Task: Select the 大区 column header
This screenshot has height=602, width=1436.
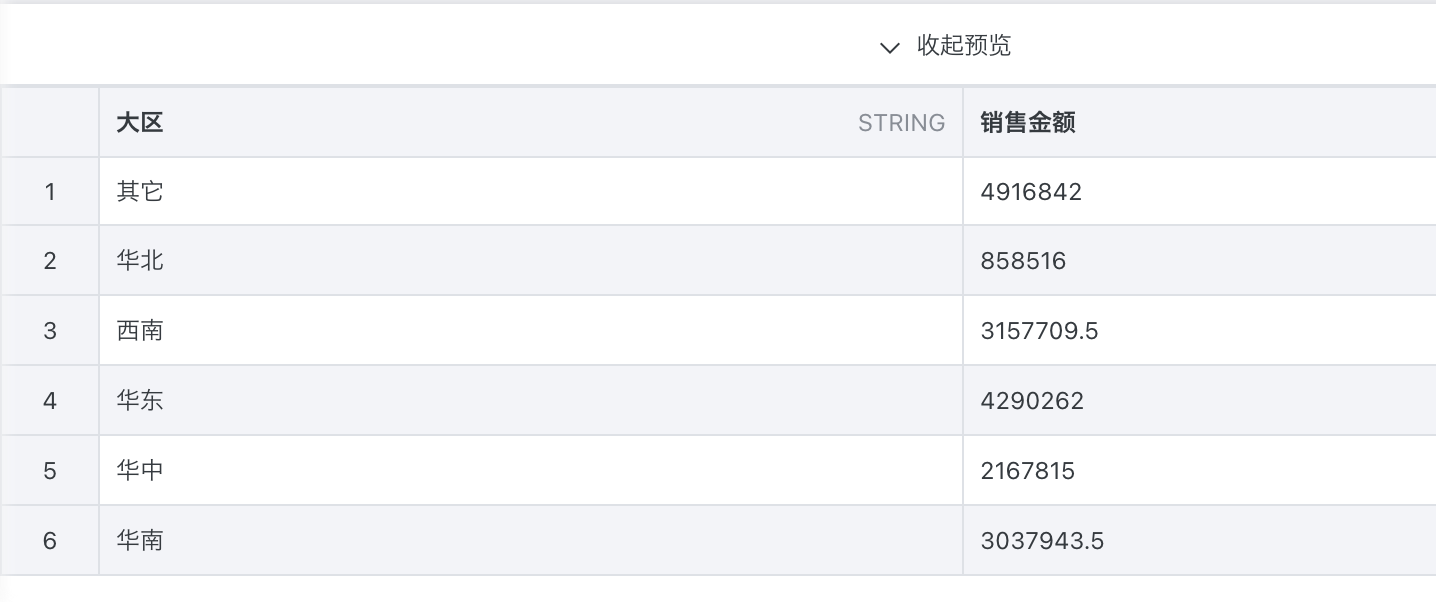Action: coord(140,123)
